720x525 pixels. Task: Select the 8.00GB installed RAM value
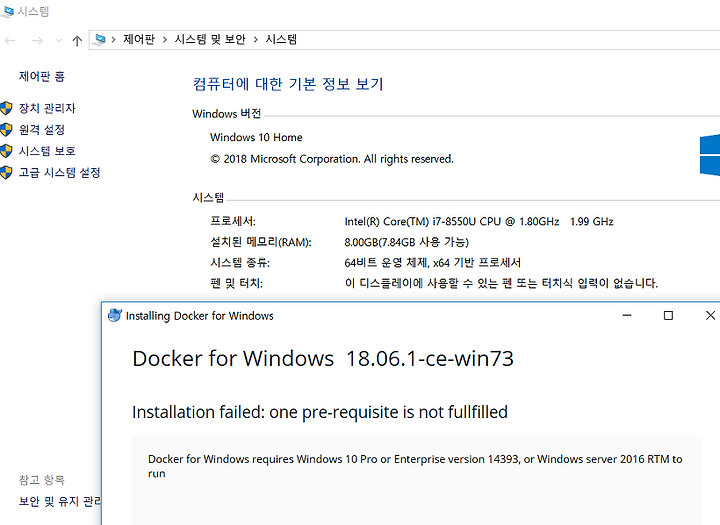point(406,242)
